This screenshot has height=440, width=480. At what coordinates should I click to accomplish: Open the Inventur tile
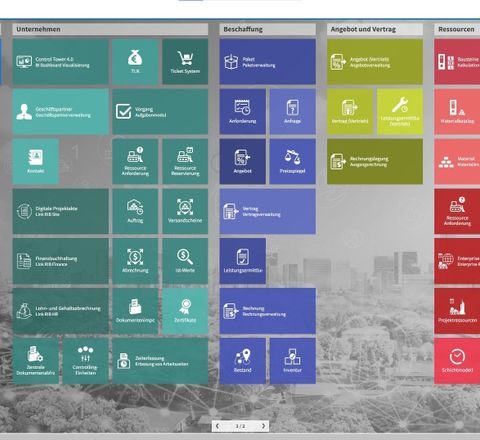[x=292, y=361]
